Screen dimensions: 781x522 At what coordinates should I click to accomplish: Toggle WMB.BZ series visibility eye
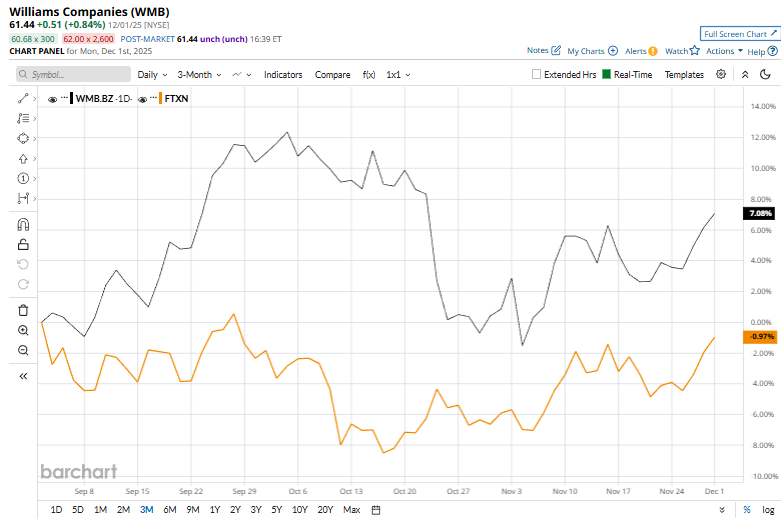click(52, 100)
